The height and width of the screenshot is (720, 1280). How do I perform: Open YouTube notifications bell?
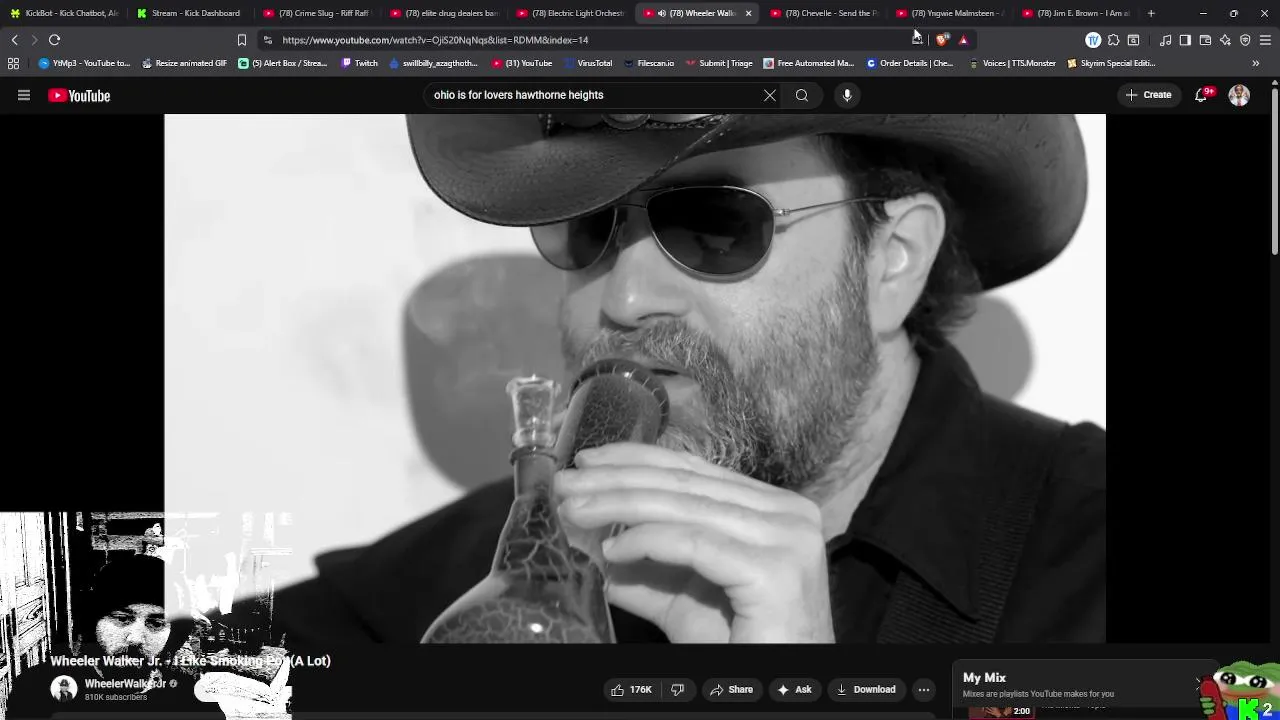(x=1202, y=95)
